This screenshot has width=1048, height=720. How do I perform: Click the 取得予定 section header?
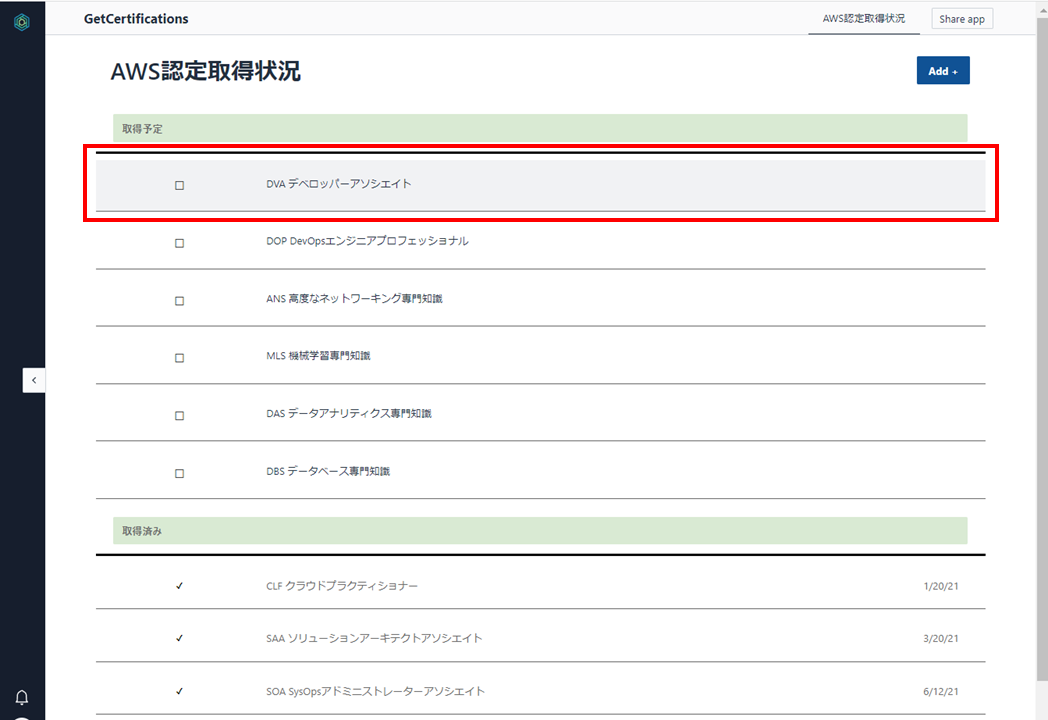[x=540, y=128]
